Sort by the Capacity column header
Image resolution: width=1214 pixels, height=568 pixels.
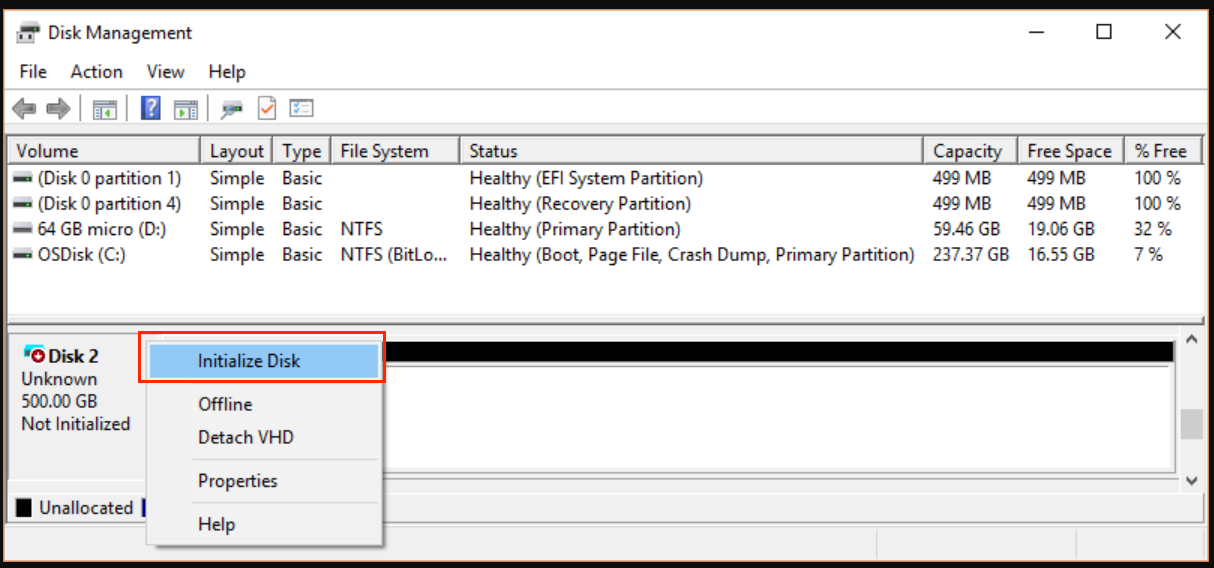(968, 151)
